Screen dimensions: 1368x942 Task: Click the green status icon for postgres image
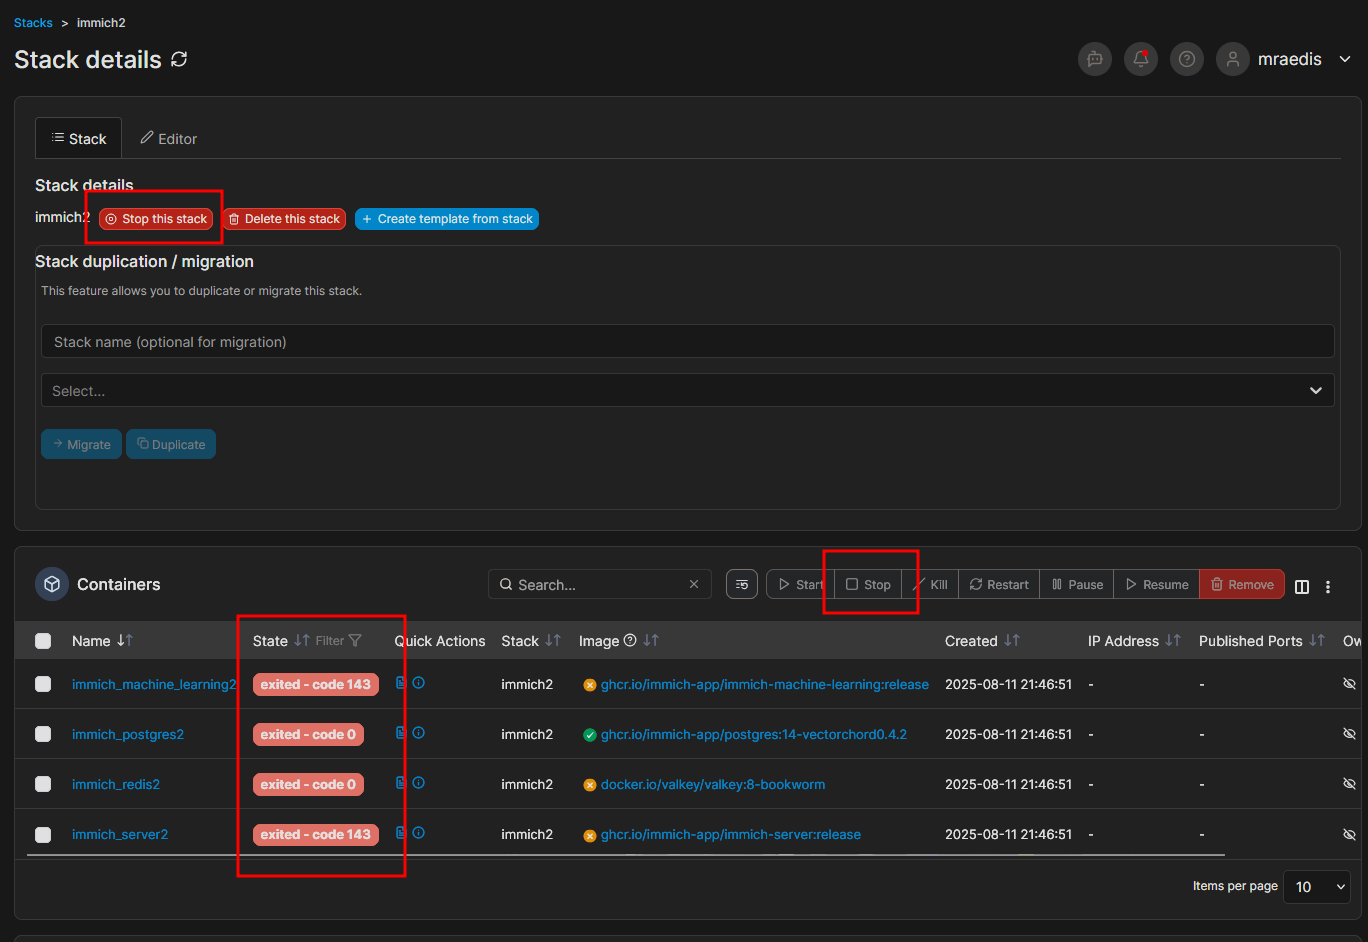click(590, 735)
